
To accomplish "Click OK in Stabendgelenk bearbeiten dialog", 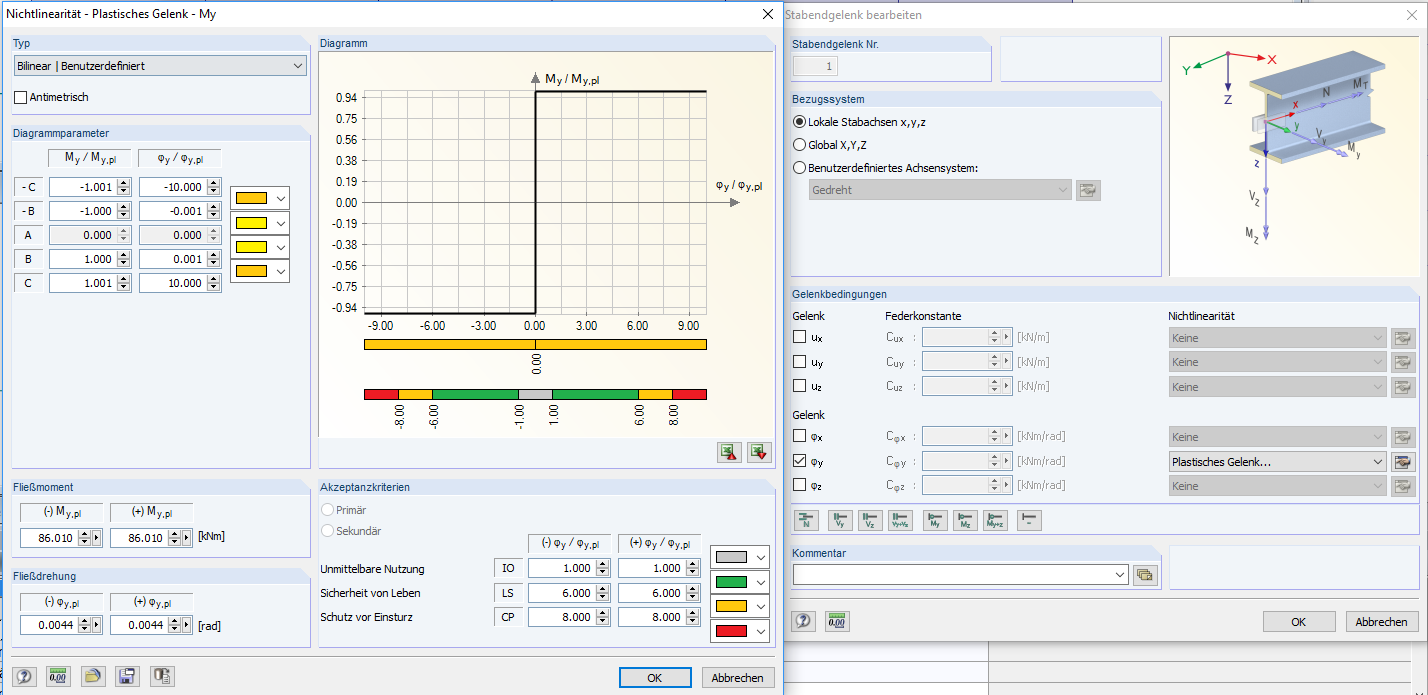I will pyautogui.click(x=1298, y=621).
